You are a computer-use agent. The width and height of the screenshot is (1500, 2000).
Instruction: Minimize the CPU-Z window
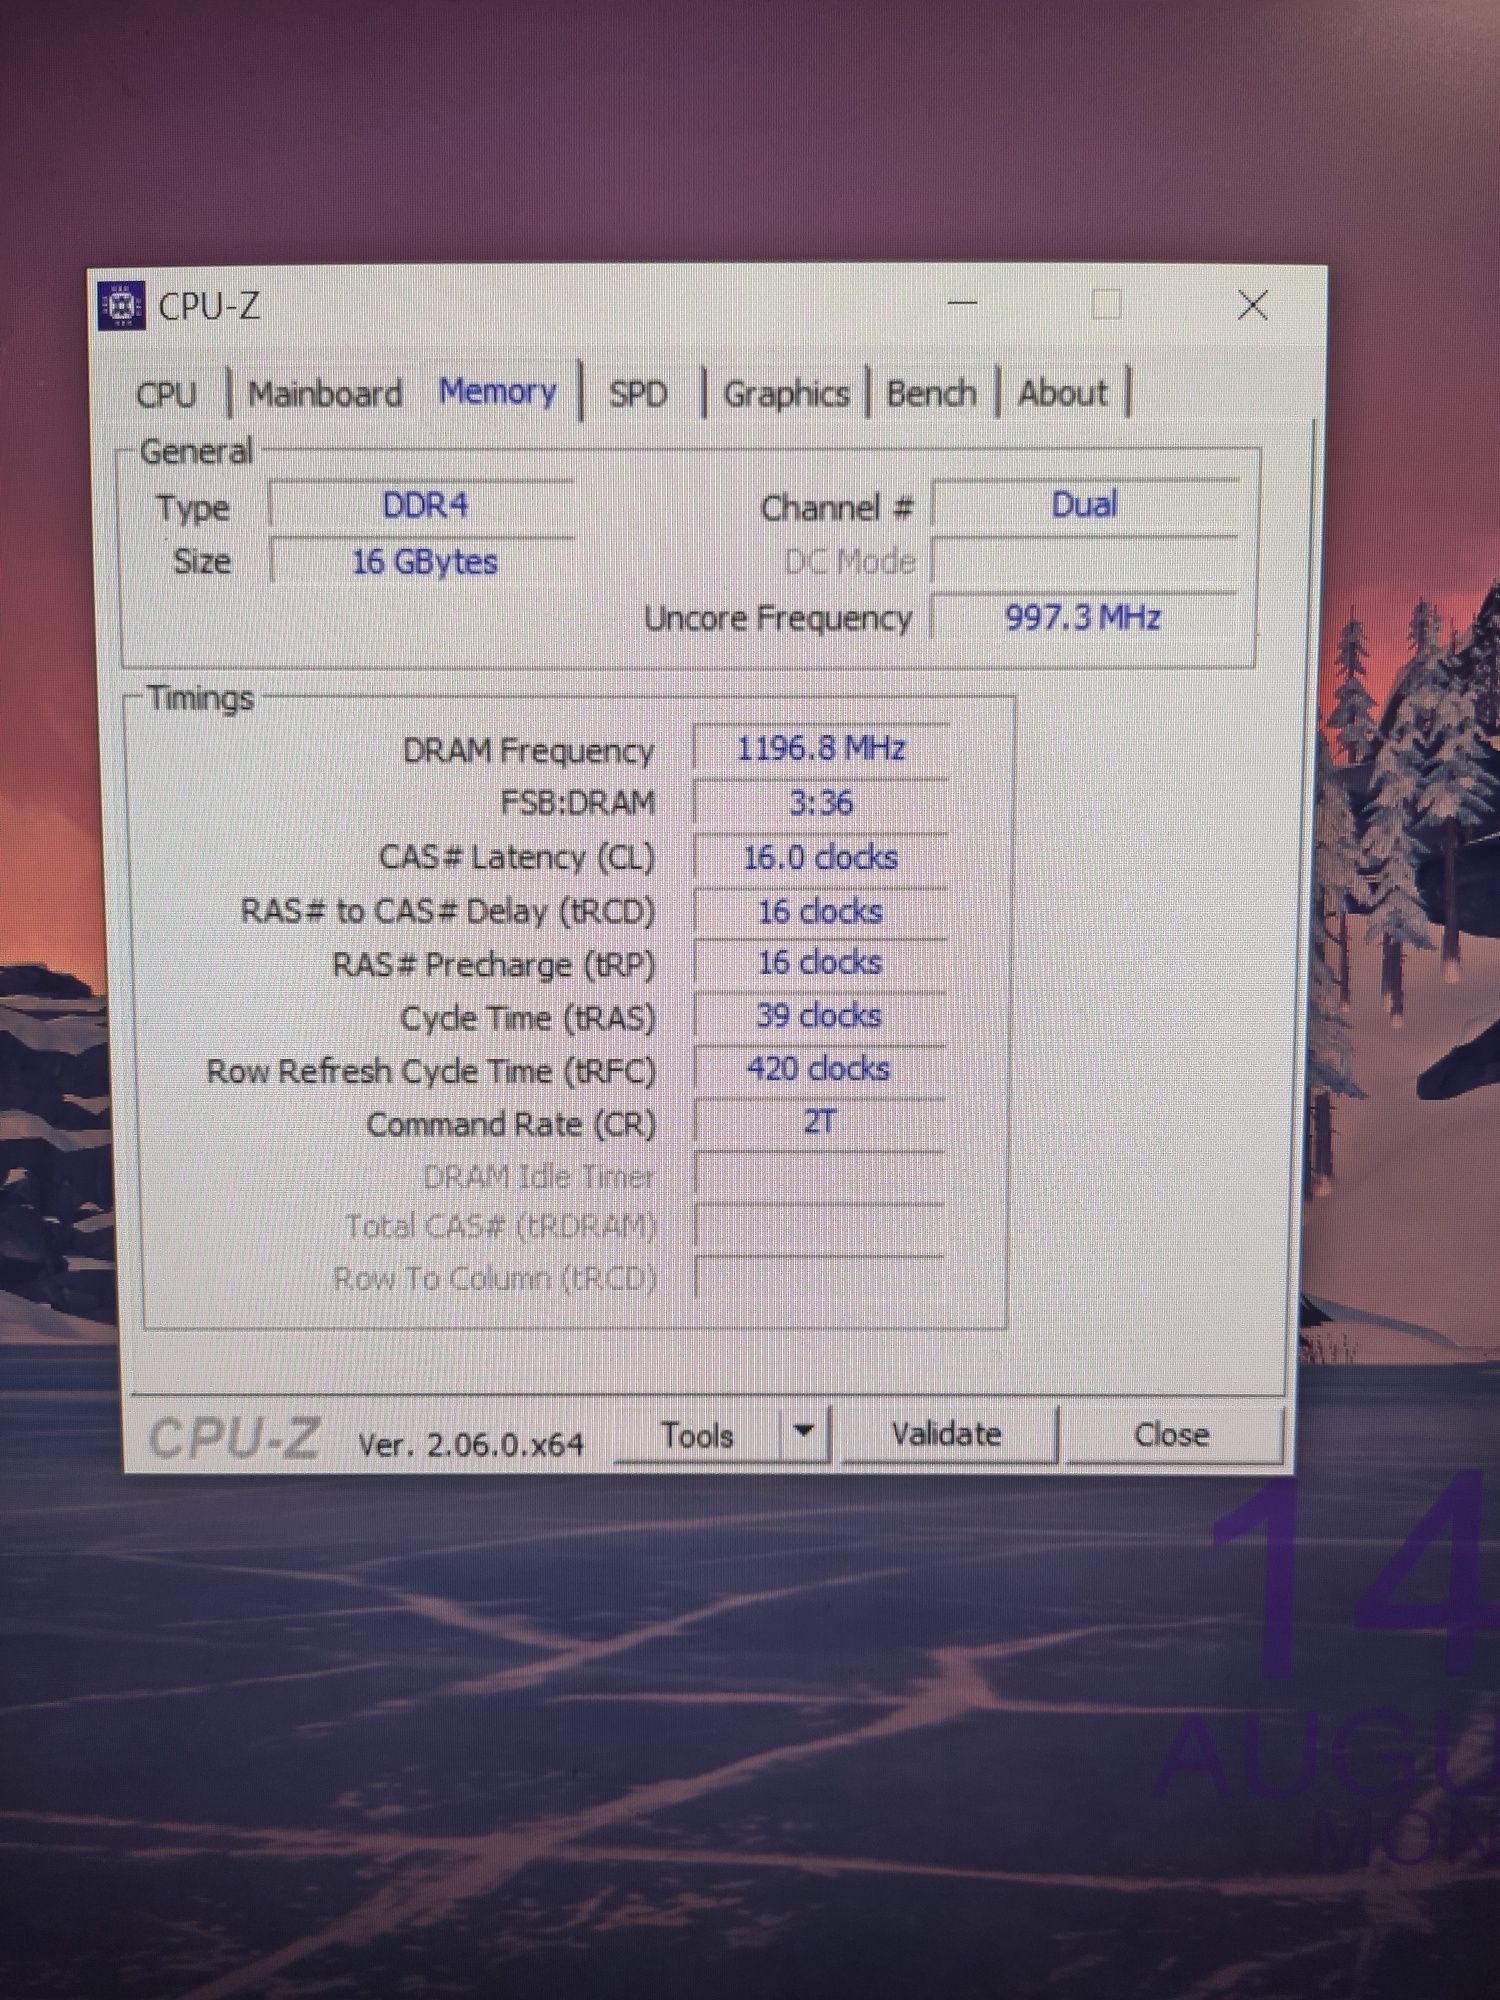click(x=962, y=303)
